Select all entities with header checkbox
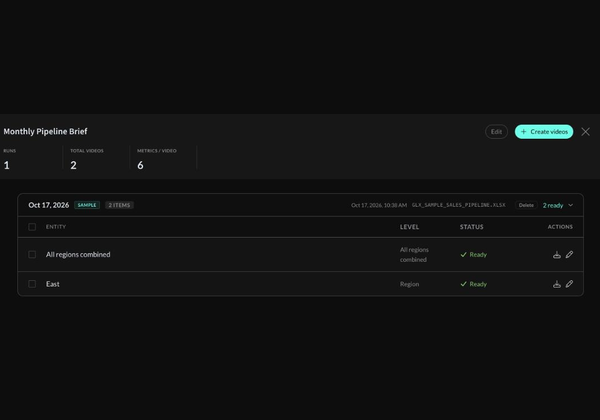 pyautogui.click(x=32, y=227)
